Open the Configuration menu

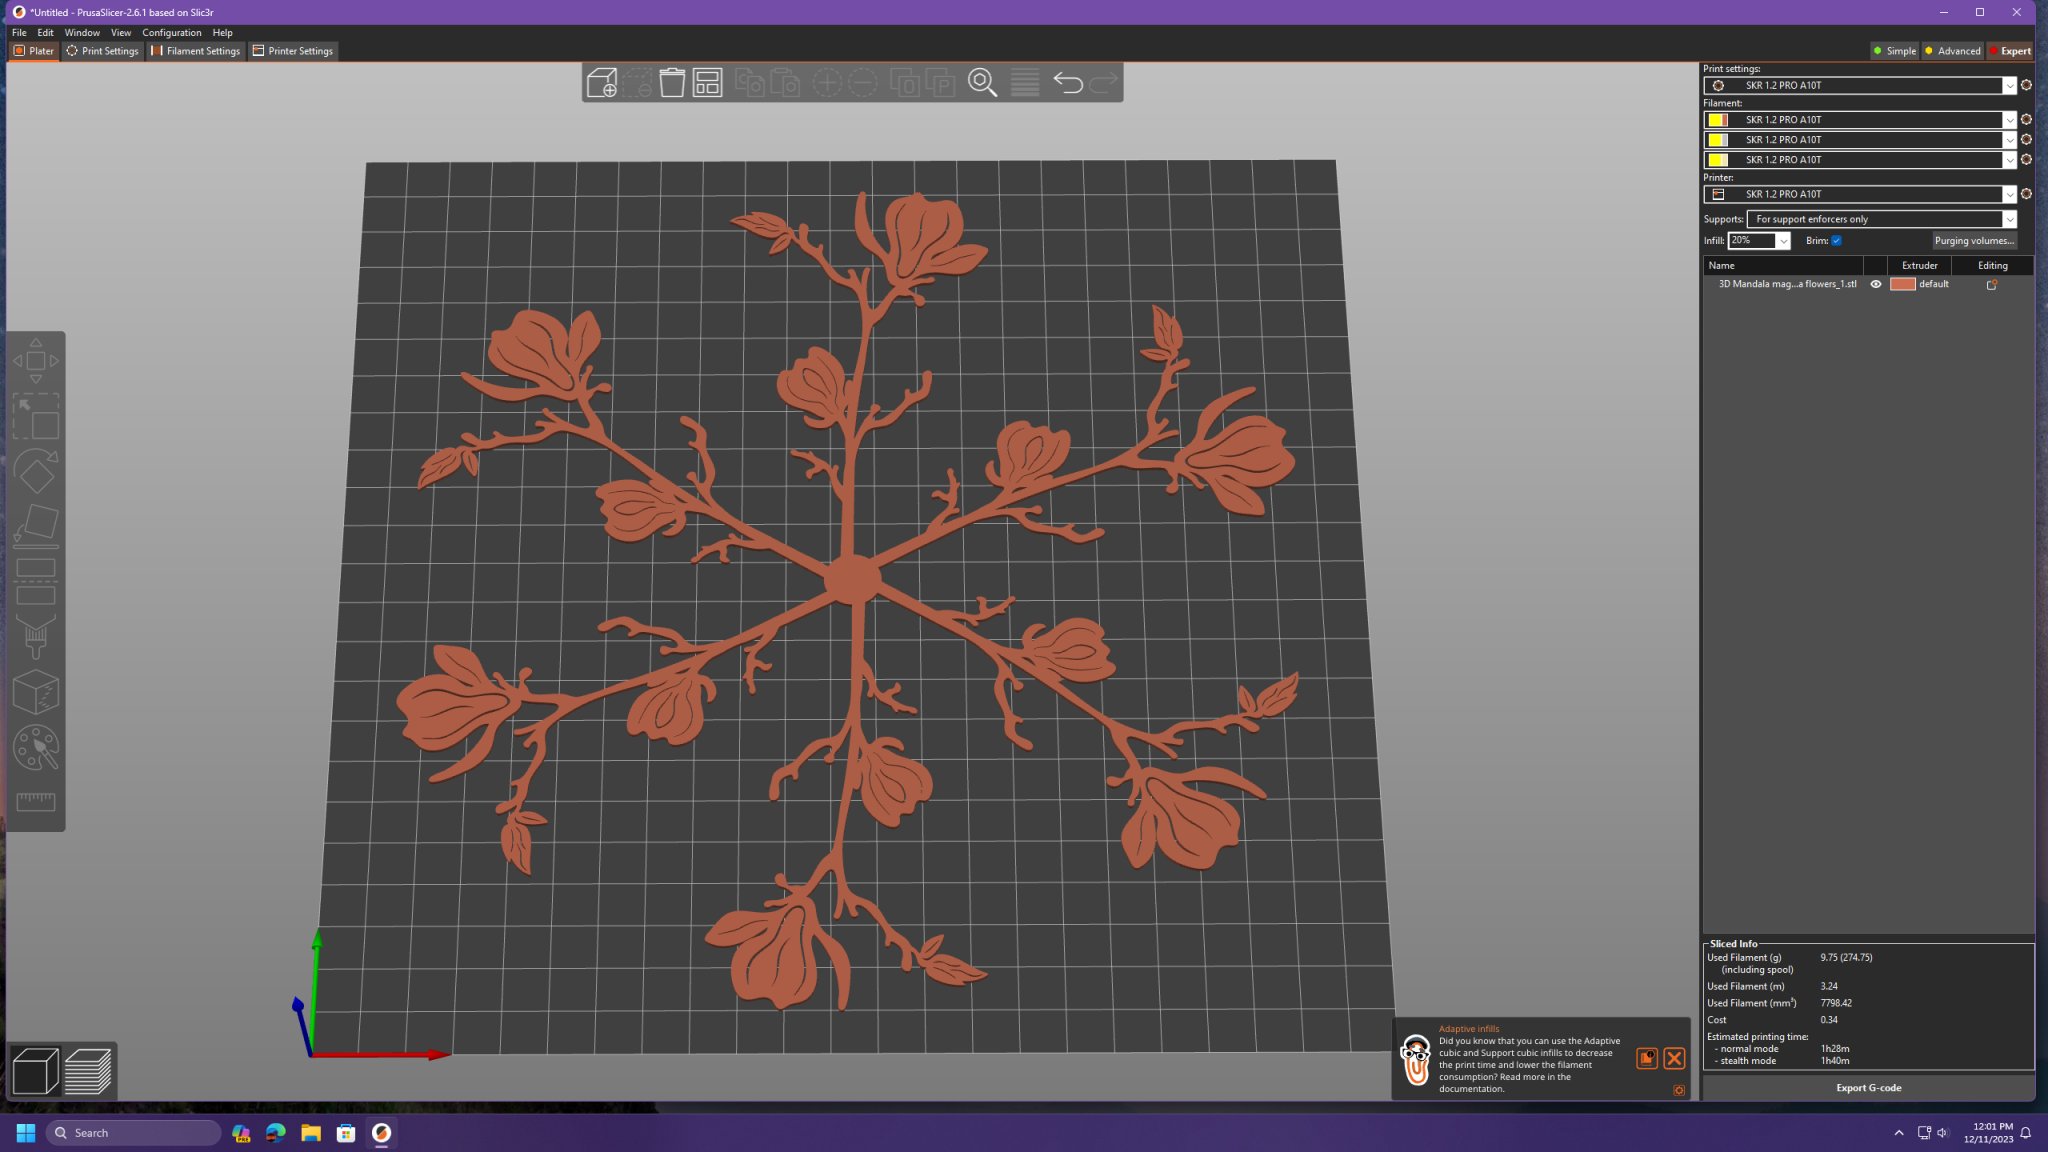tap(171, 33)
